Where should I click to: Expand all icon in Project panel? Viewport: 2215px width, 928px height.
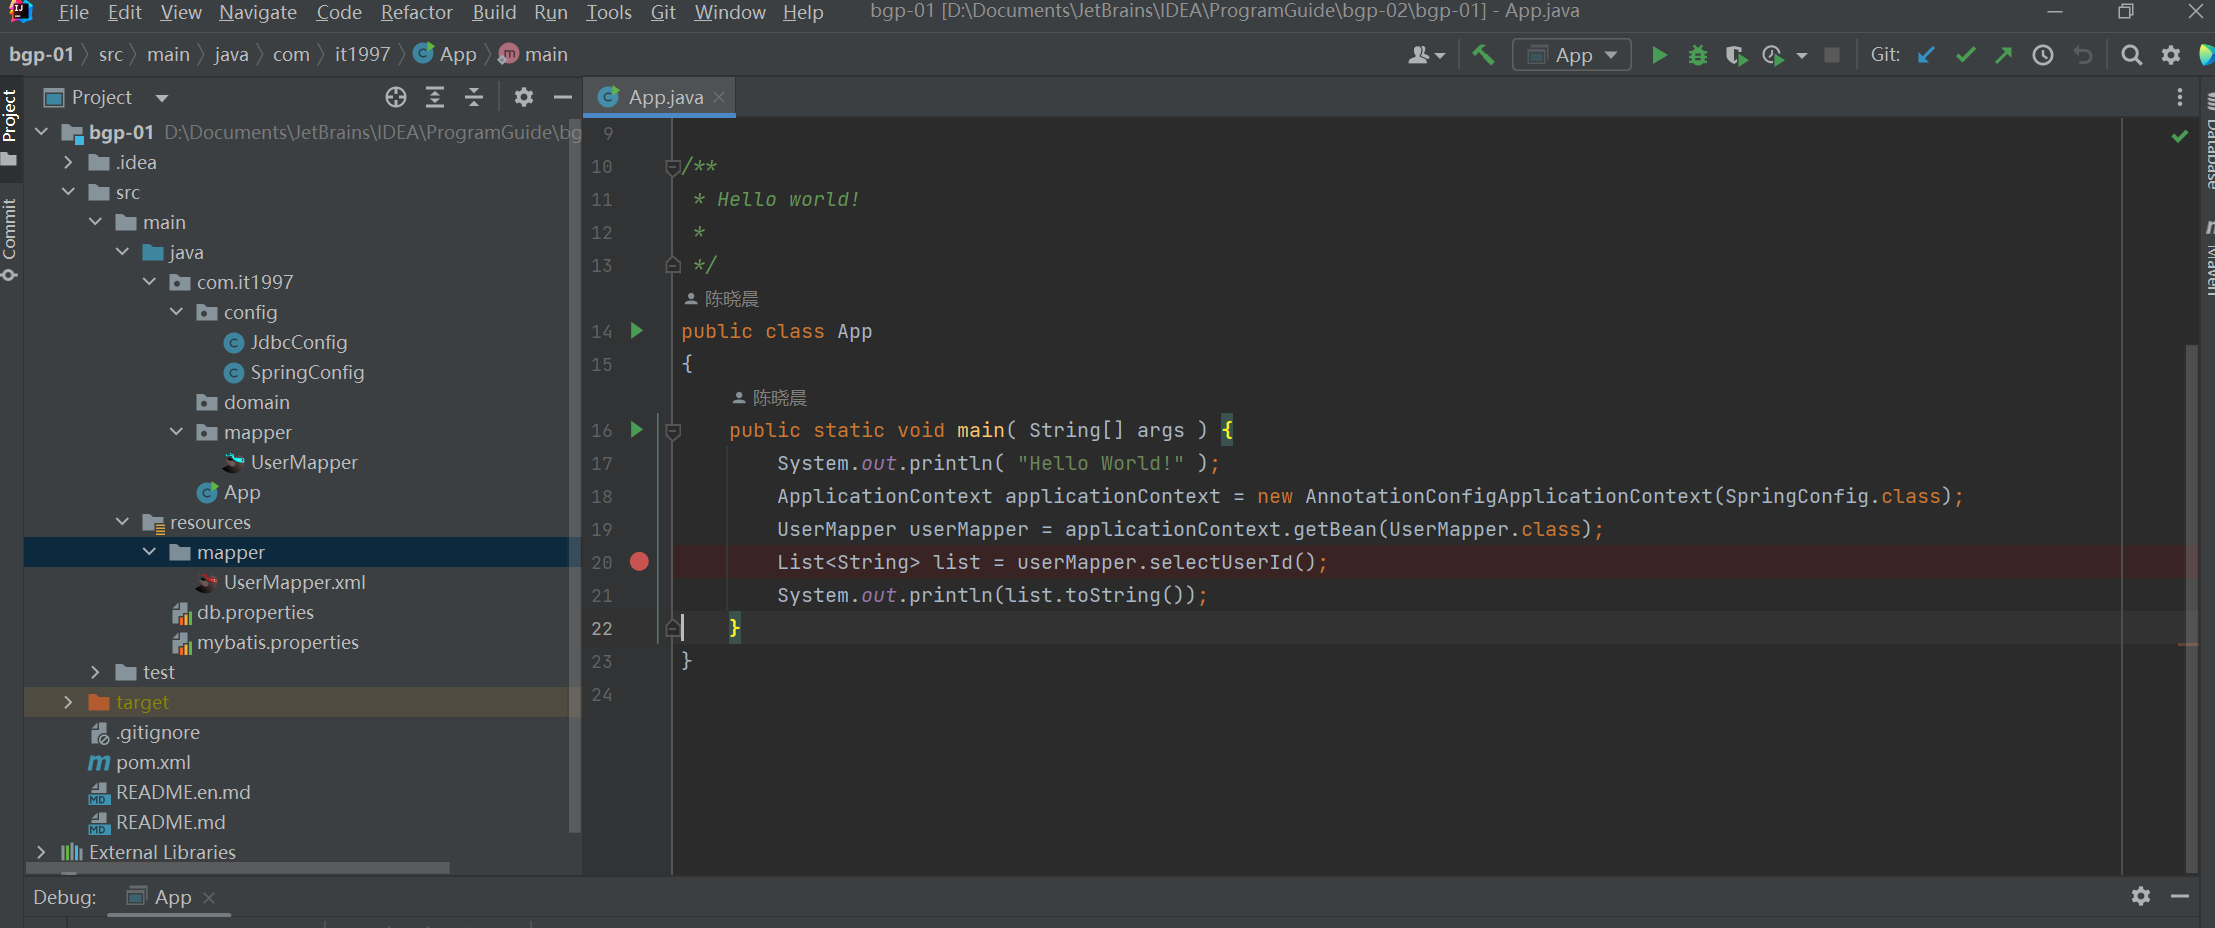(x=435, y=97)
